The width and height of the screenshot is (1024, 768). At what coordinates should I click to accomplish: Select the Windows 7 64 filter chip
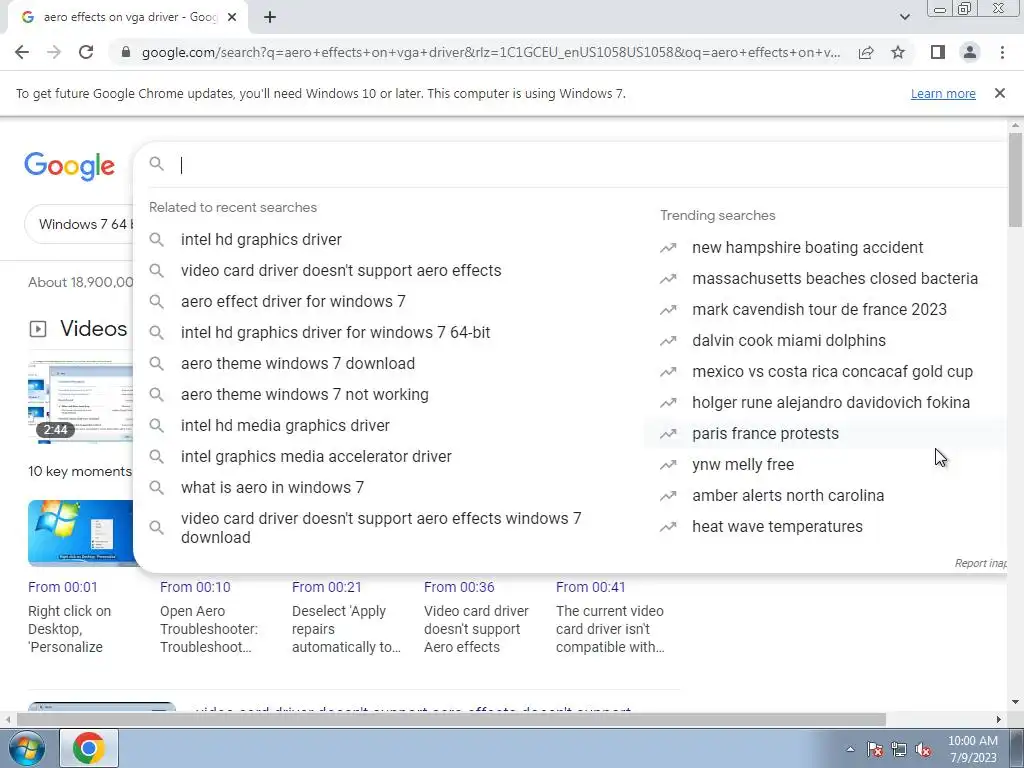pos(80,224)
